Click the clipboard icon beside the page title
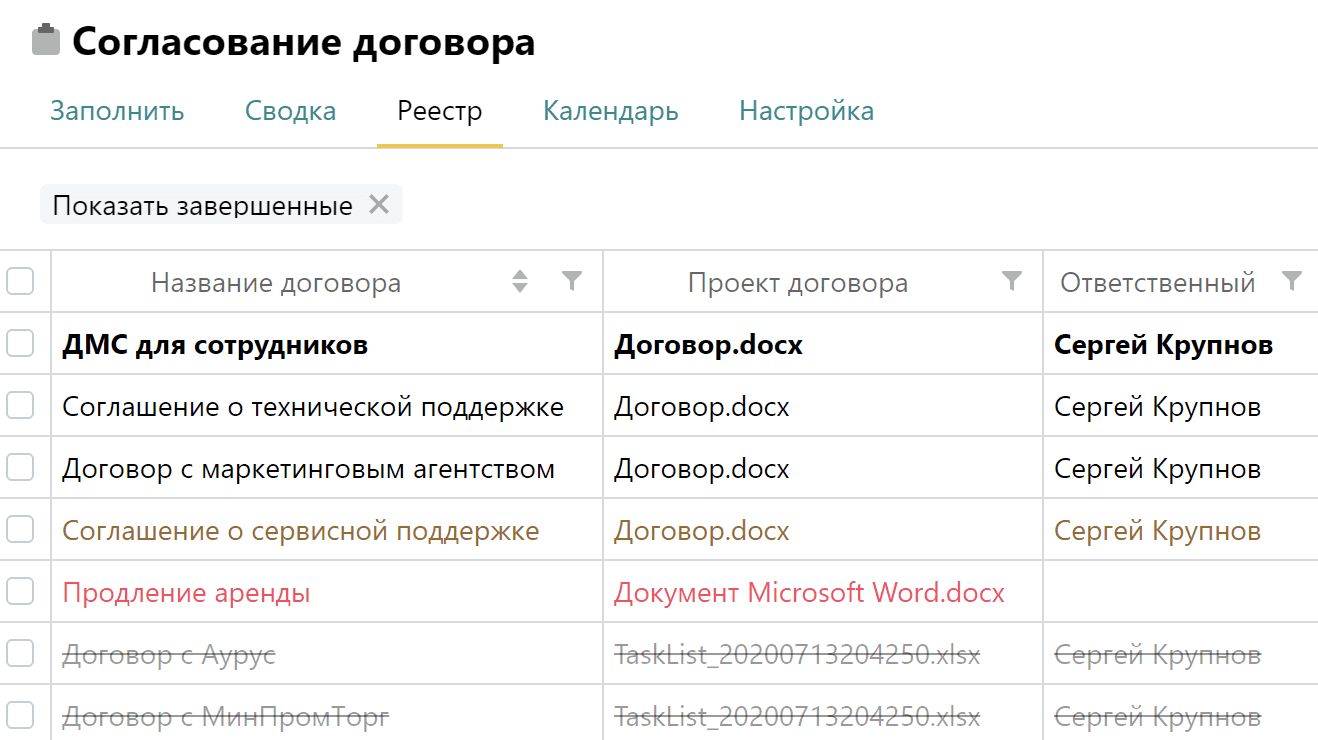This screenshot has height=740, width=1318. 45,40
